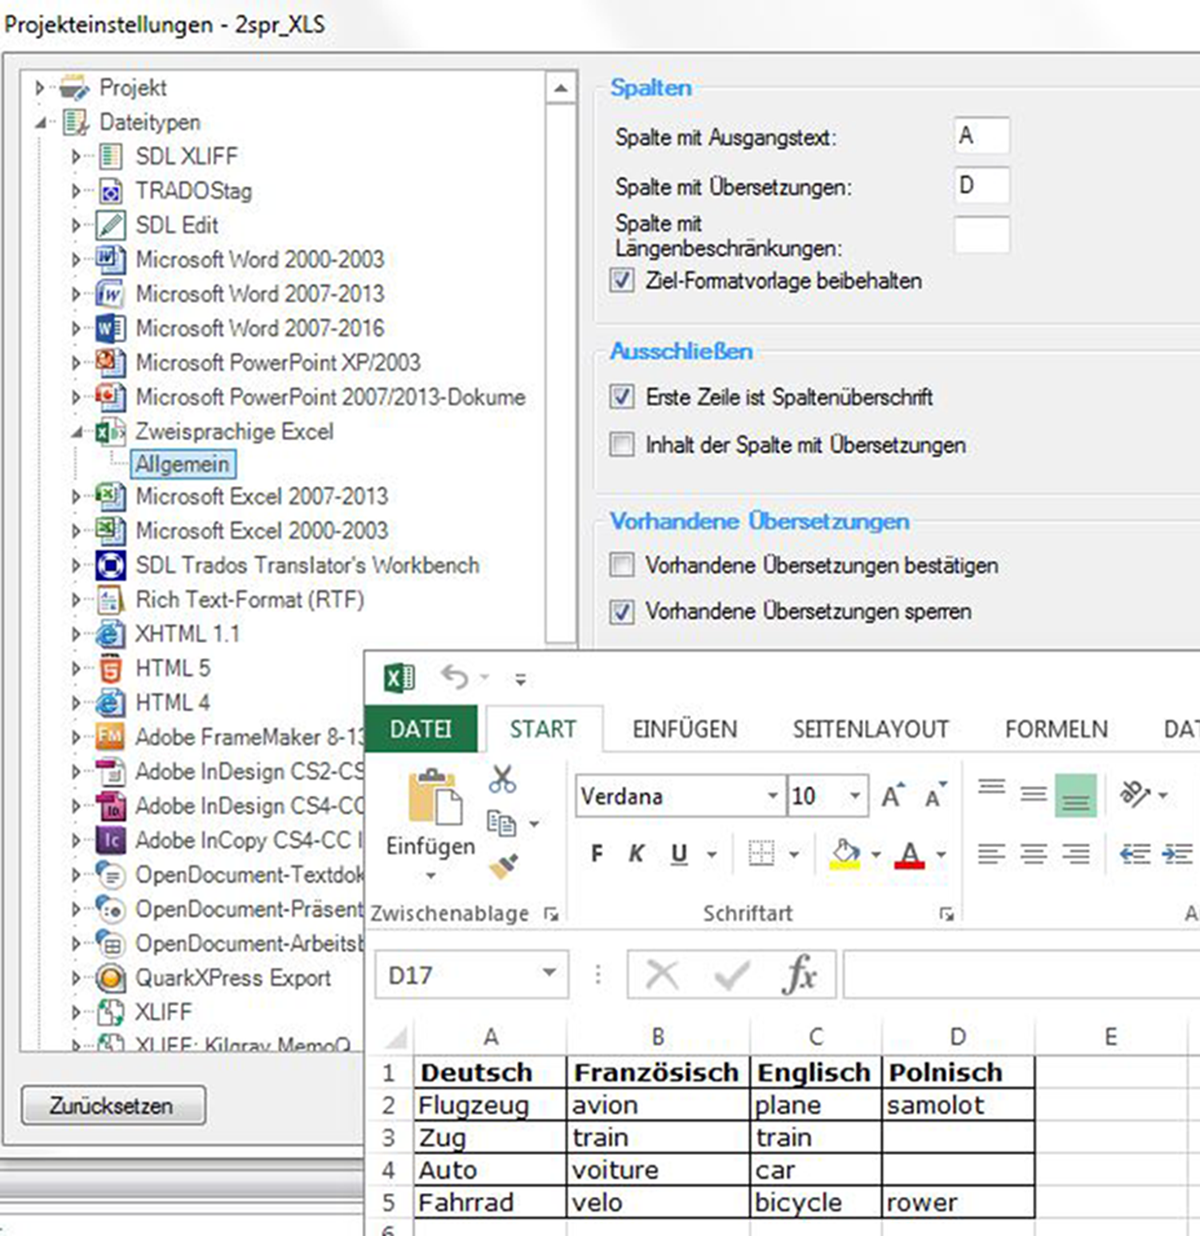Expand the Projekt tree node
The width and height of the screenshot is (1200, 1236).
point(40,88)
